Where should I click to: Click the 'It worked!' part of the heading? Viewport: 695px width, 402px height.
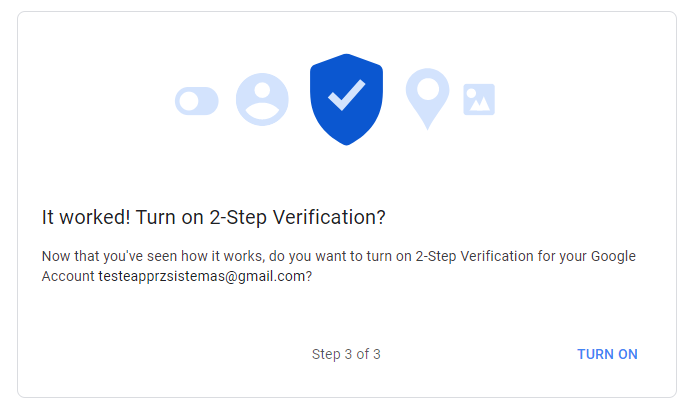pyautogui.click(x=86, y=217)
